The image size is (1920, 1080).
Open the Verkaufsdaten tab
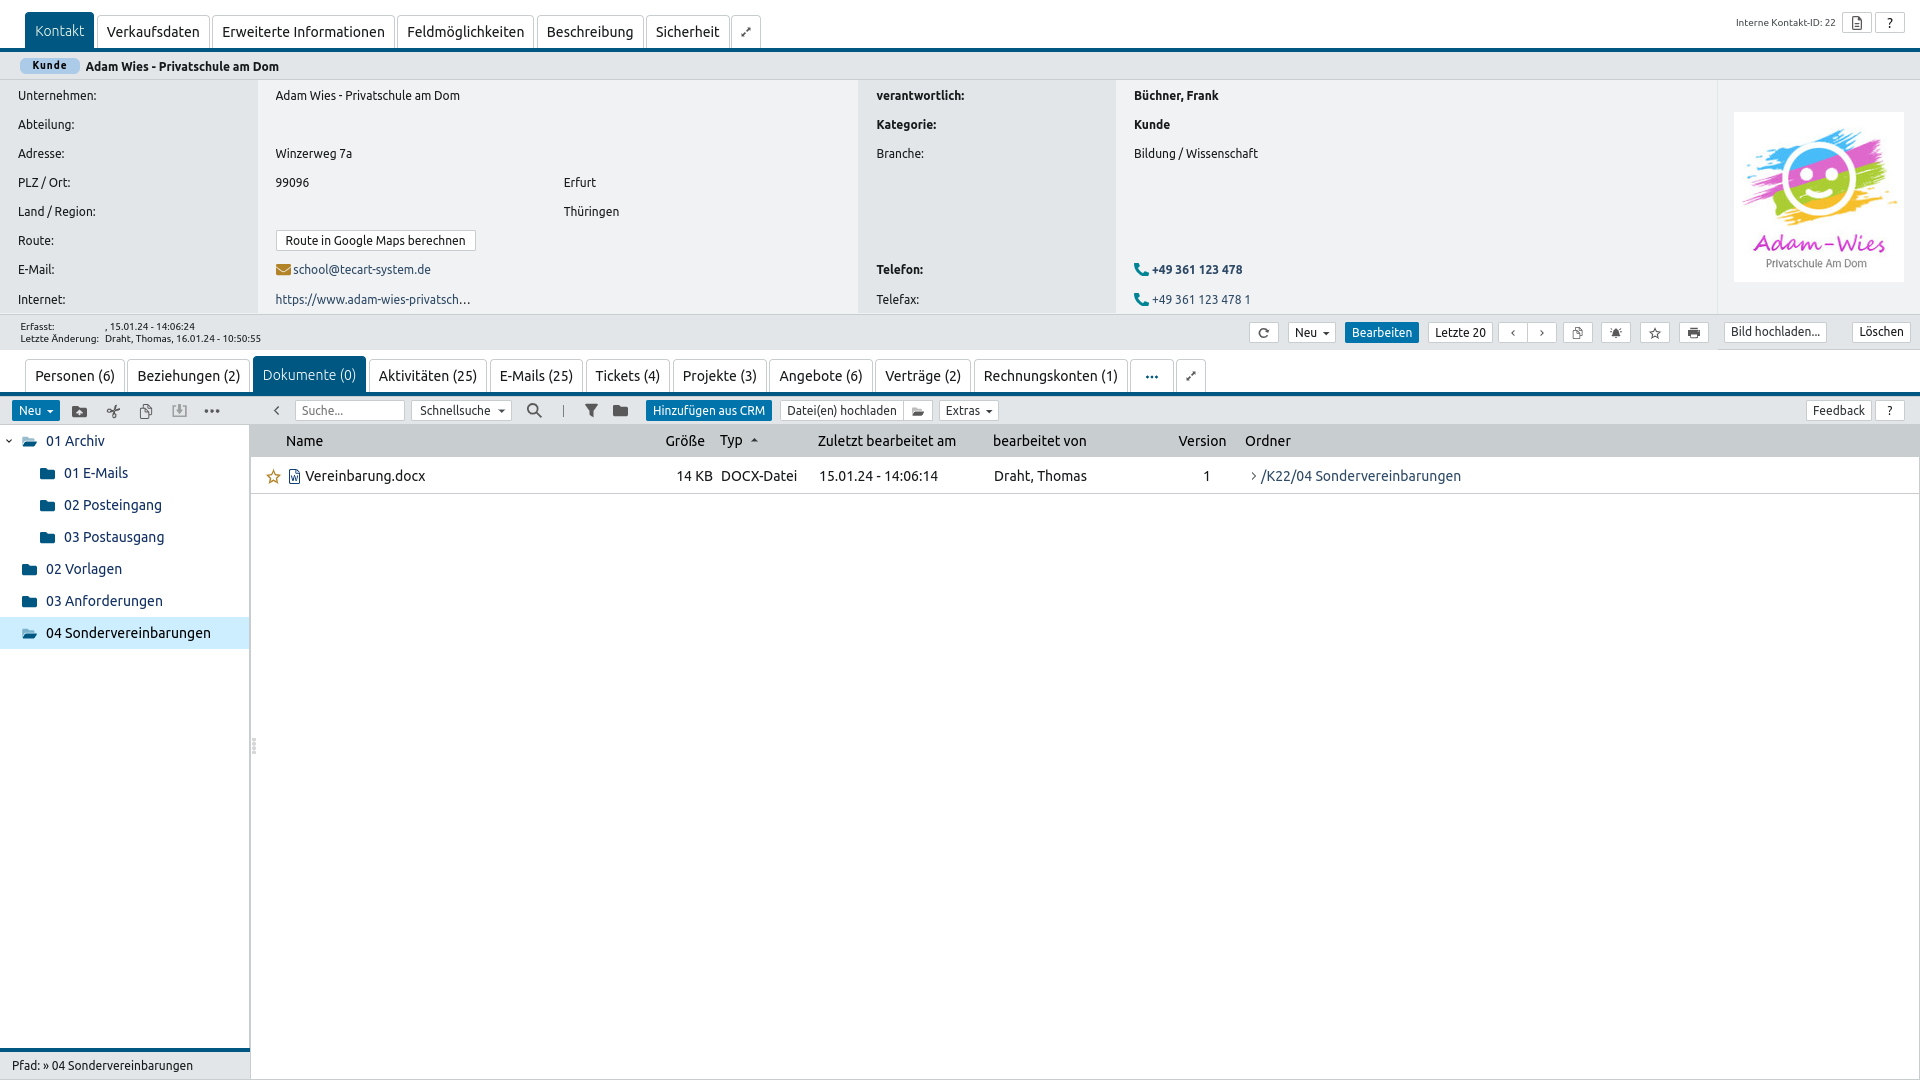coord(153,32)
